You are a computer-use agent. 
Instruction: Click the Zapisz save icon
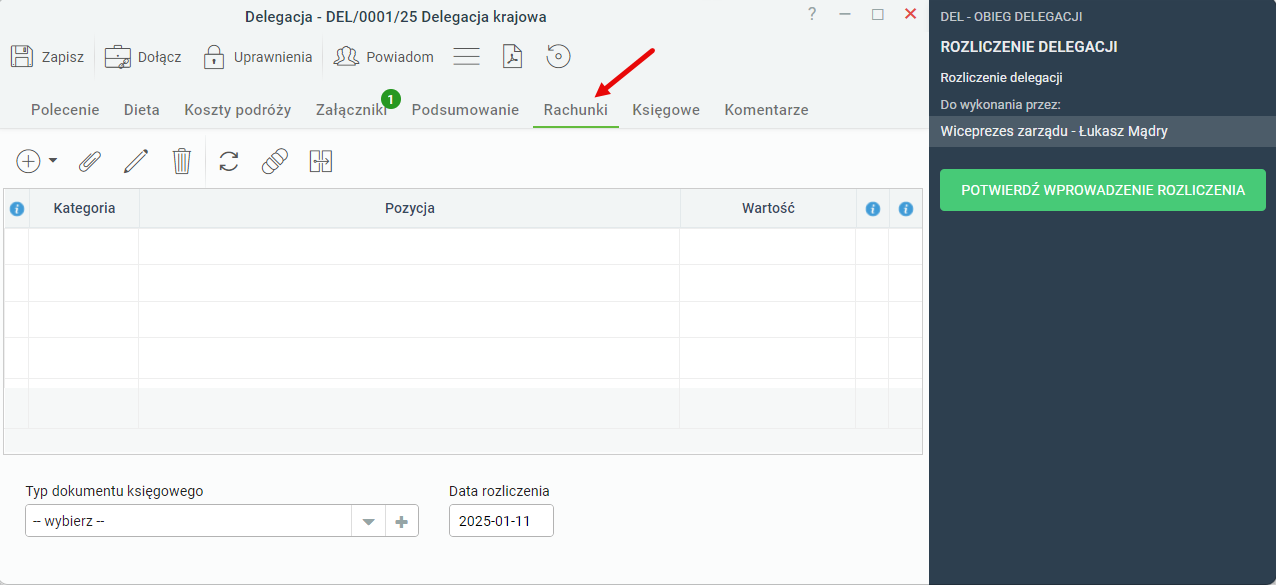(x=22, y=56)
